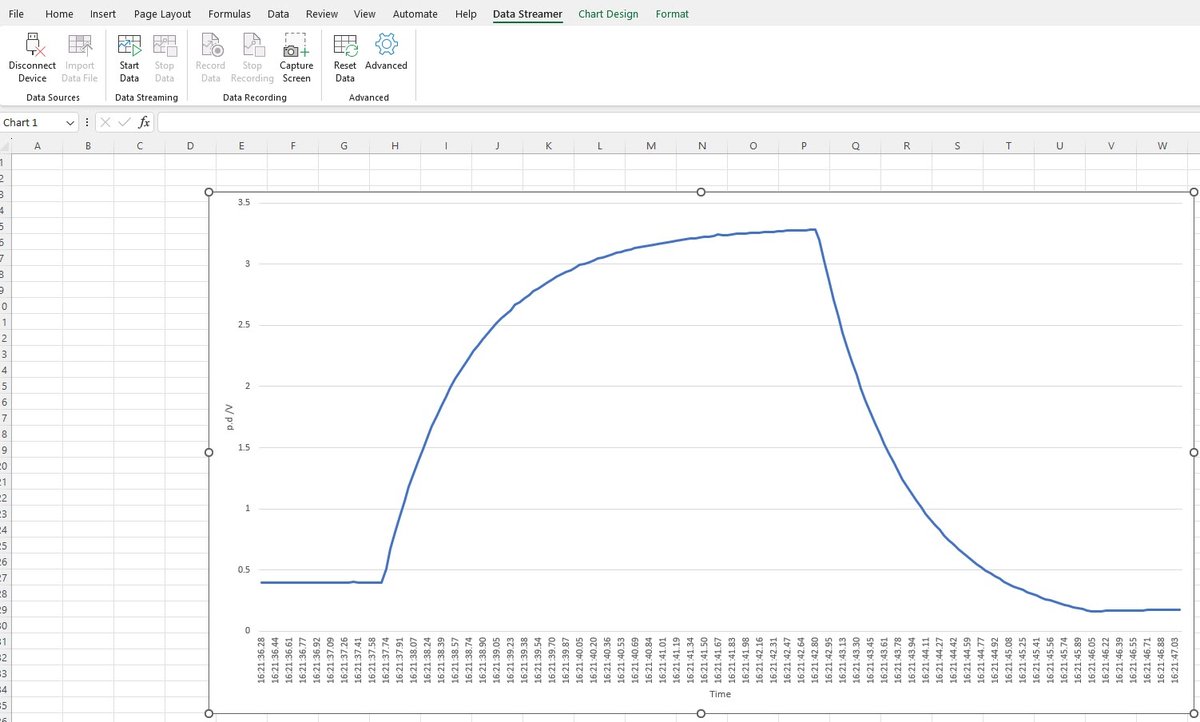Viewport: 1200px width, 722px height.
Task: Select the p.d /V vertical axis title
Action: coord(229,417)
